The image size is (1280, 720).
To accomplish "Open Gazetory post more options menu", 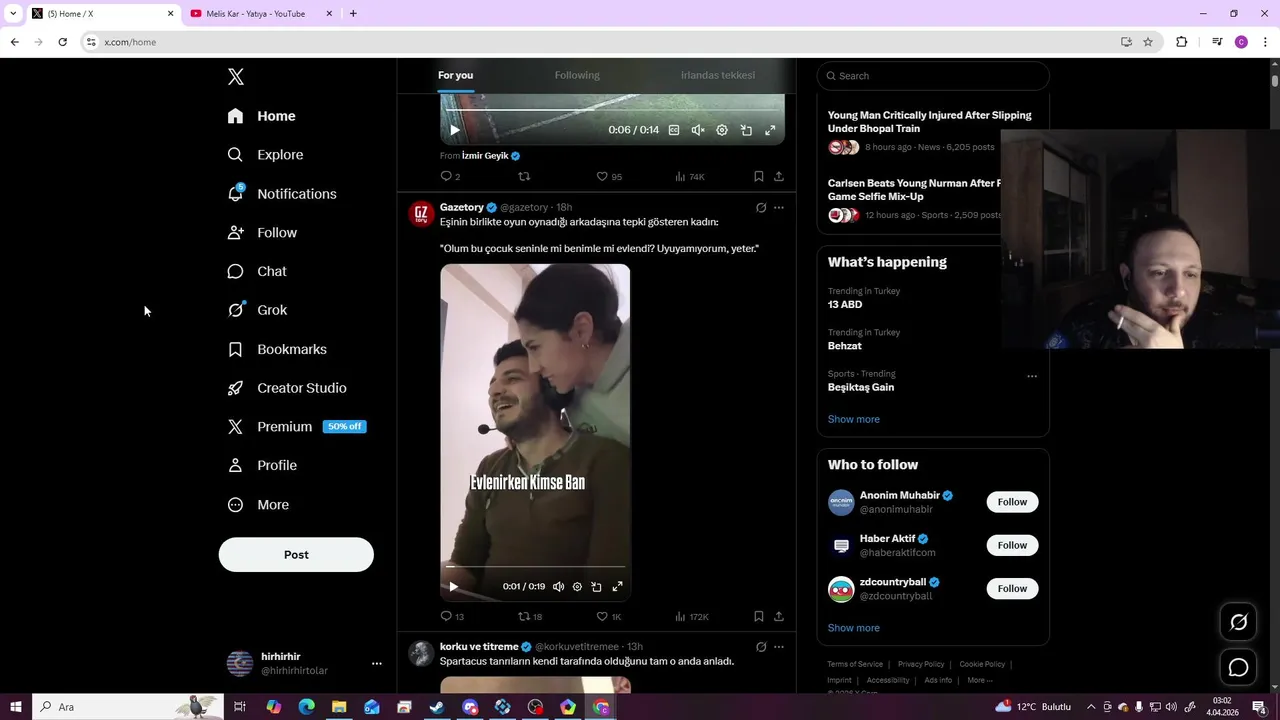I will coord(779,208).
